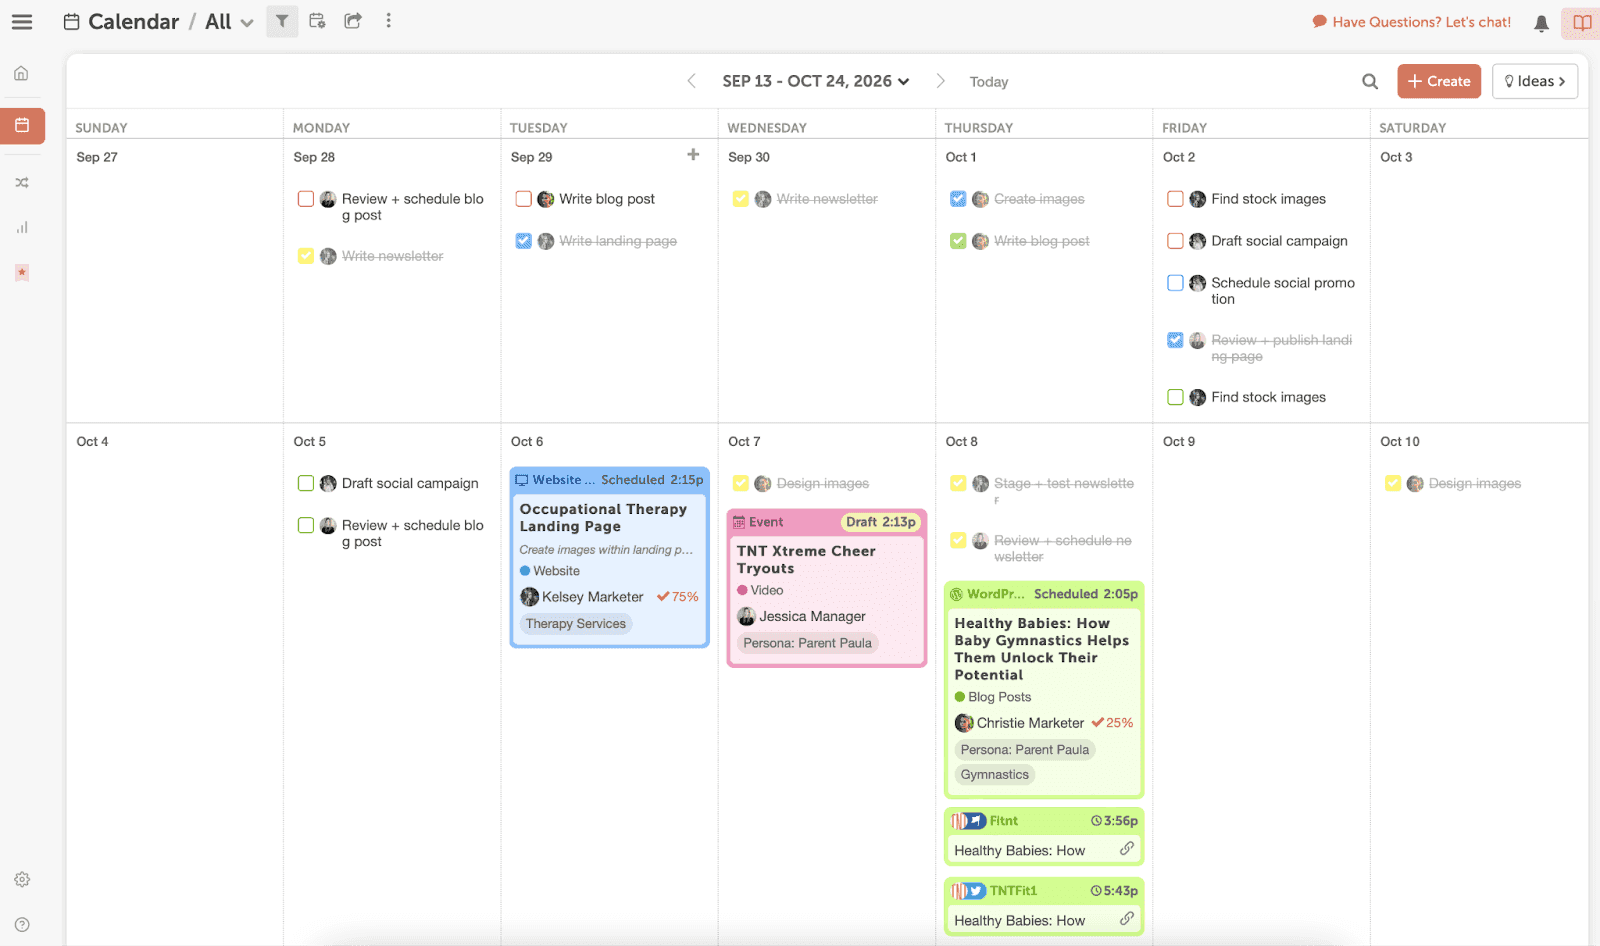1600x946 pixels.
Task: Uncheck the Create images task on Oct 1
Action: click(958, 199)
